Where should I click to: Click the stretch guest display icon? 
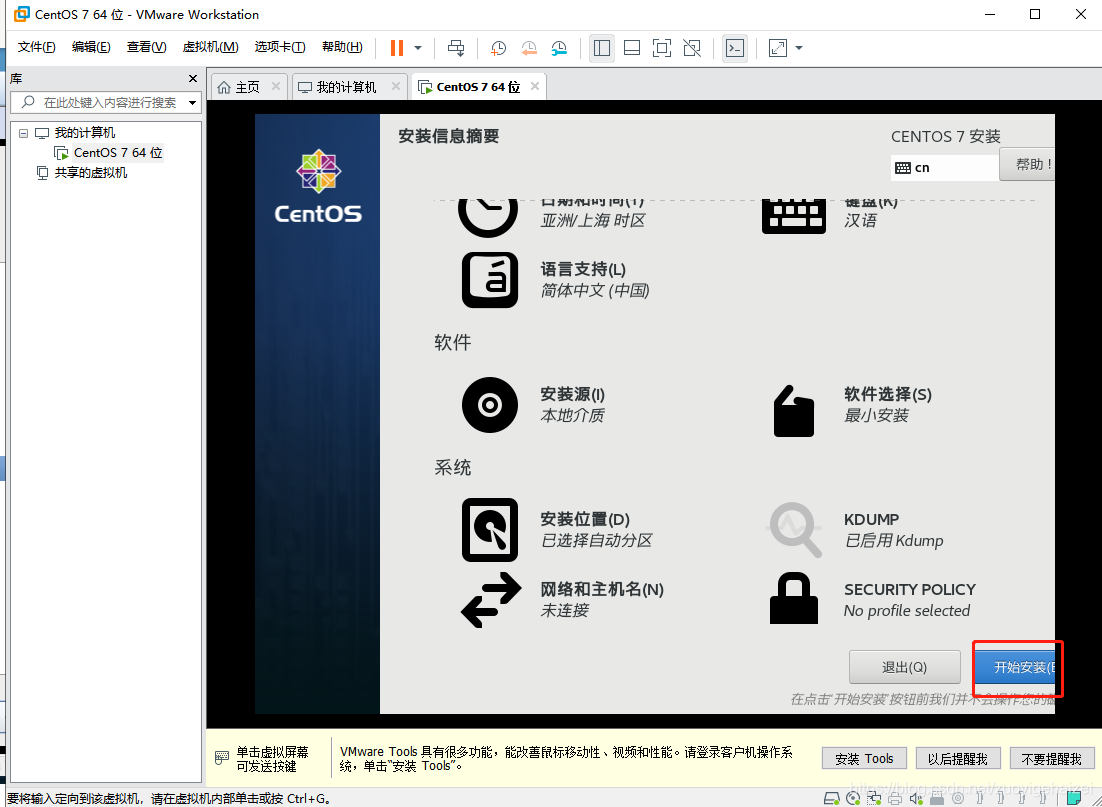point(777,48)
